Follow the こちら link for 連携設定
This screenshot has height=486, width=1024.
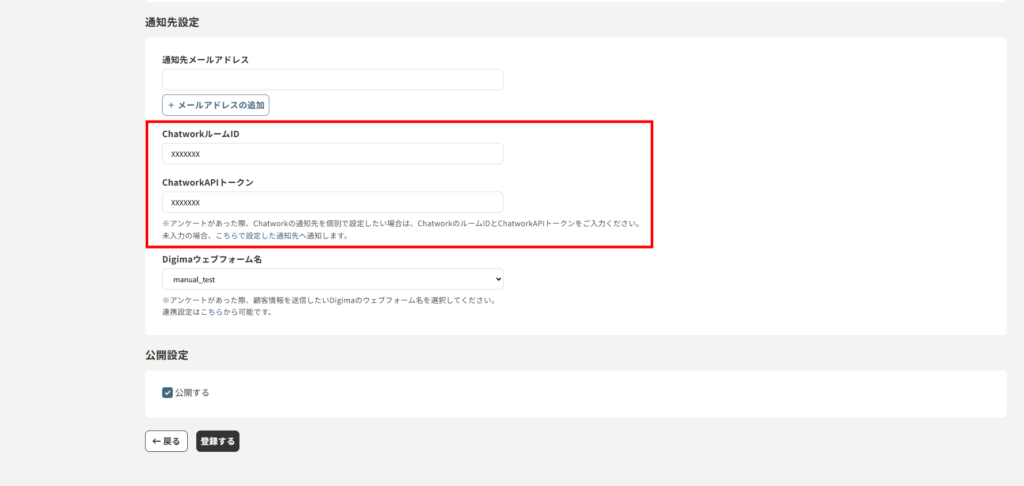[x=211, y=312]
